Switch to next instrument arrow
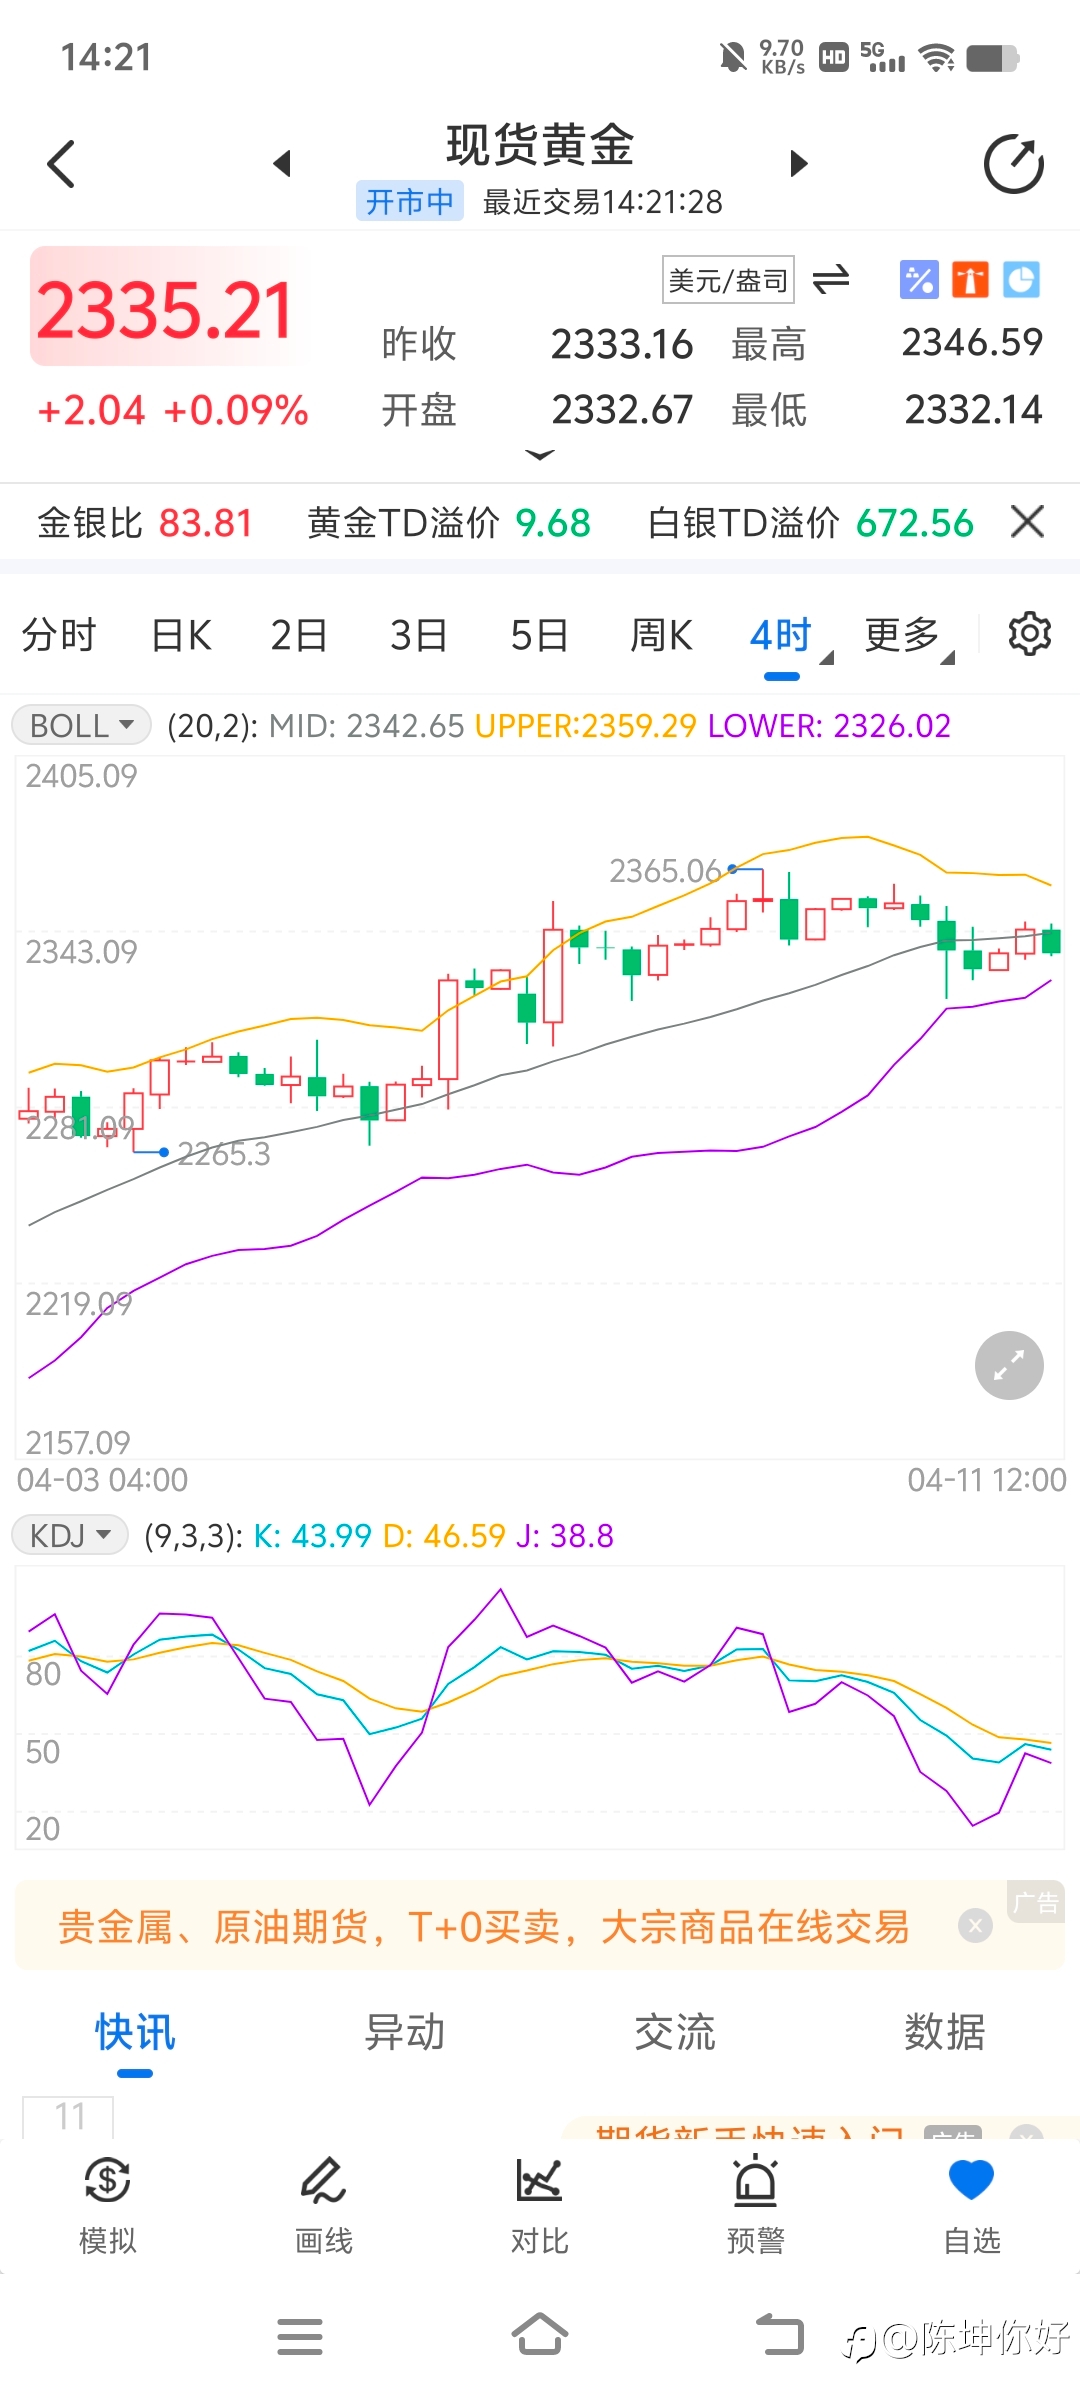Screen dimensions: 1080x2400 (x=798, y=163)
